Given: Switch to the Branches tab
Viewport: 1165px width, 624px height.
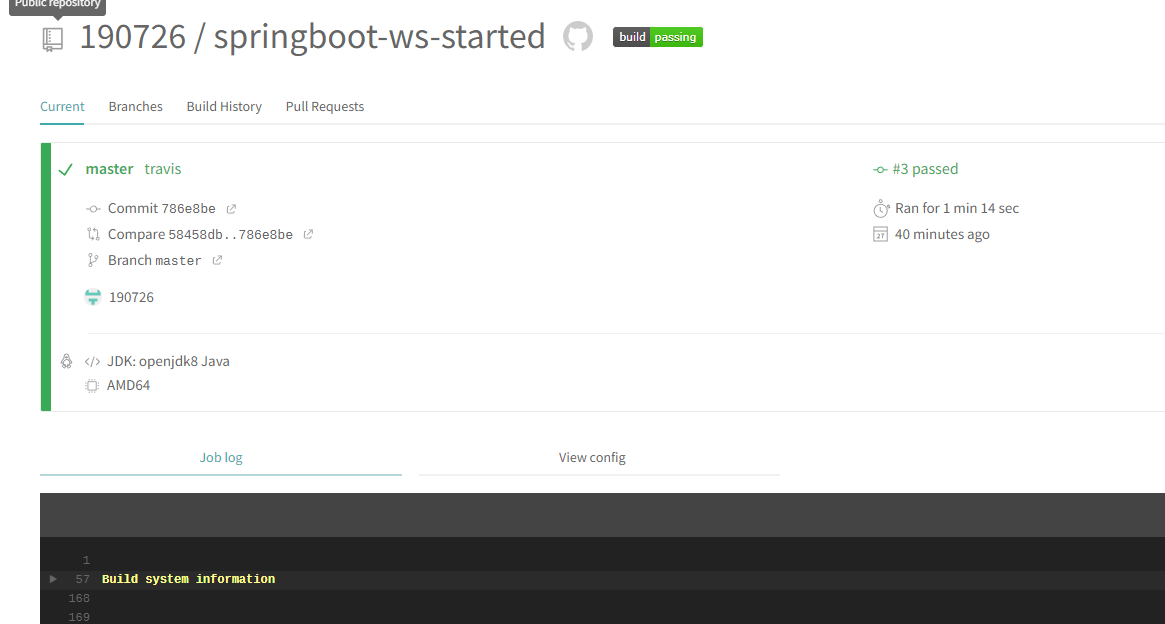Looking at the screenshot, I should pos(135,107).
